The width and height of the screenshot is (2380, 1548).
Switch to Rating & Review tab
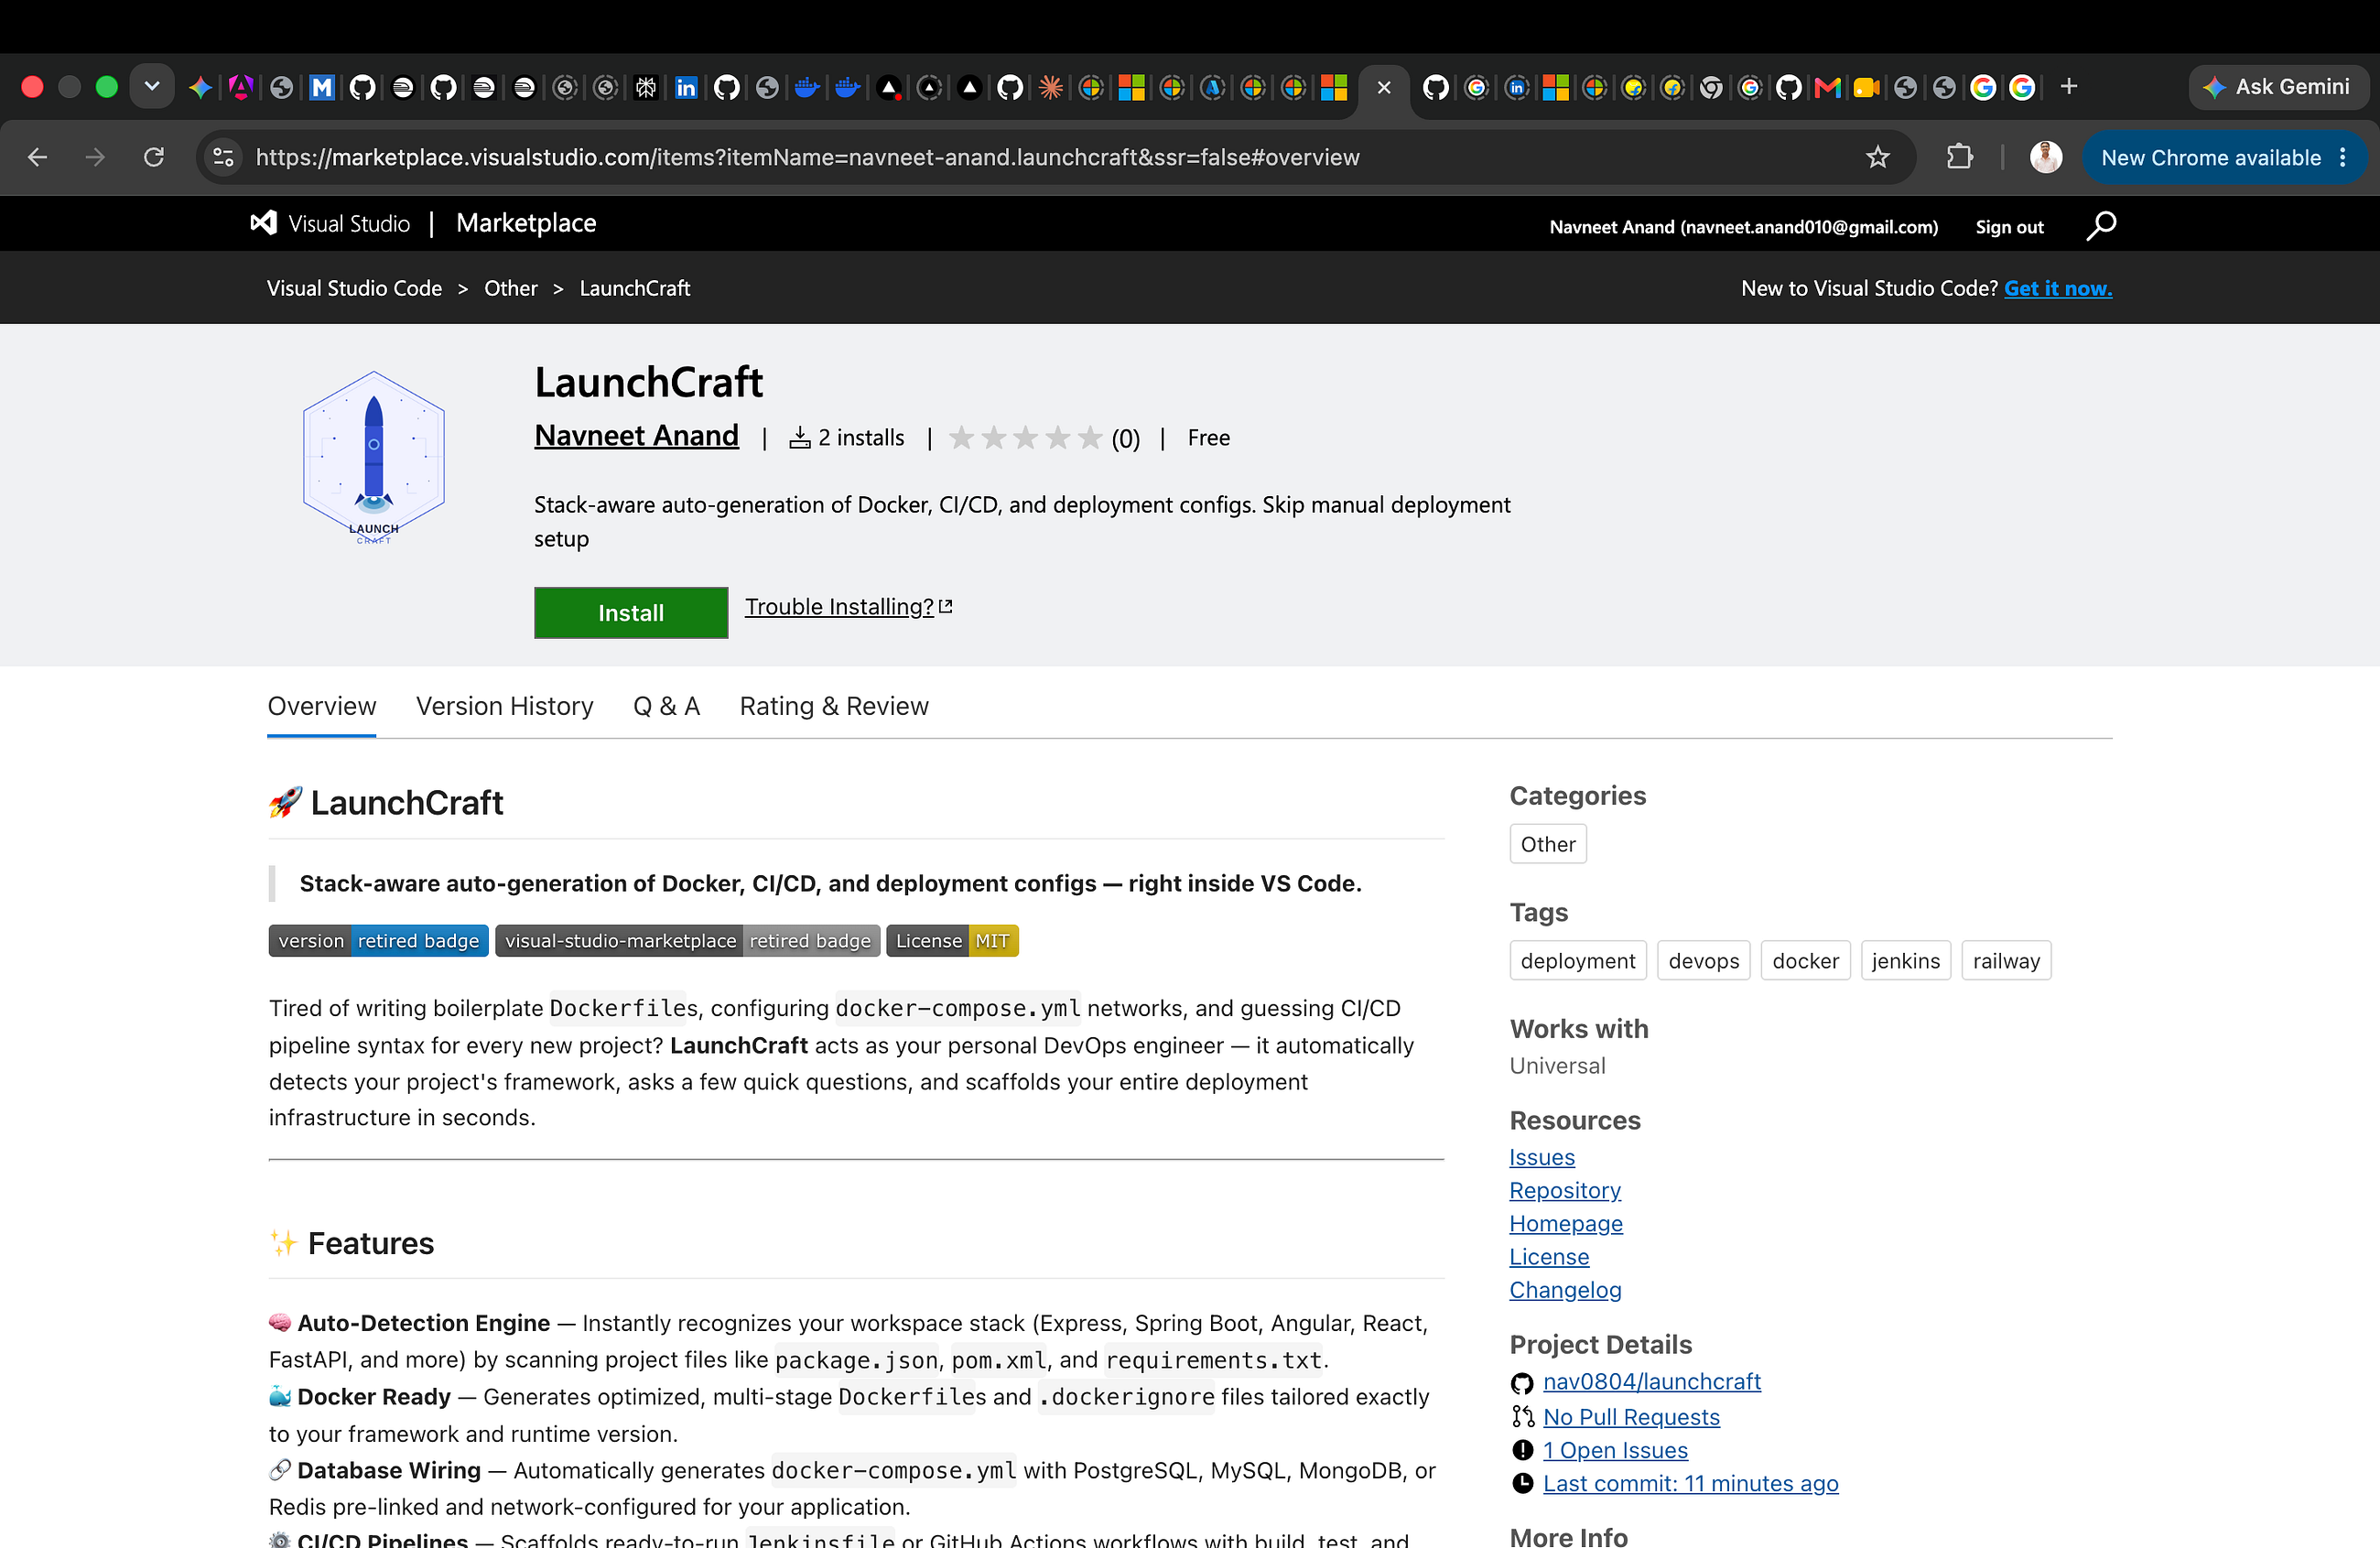(x=834, y=706)
